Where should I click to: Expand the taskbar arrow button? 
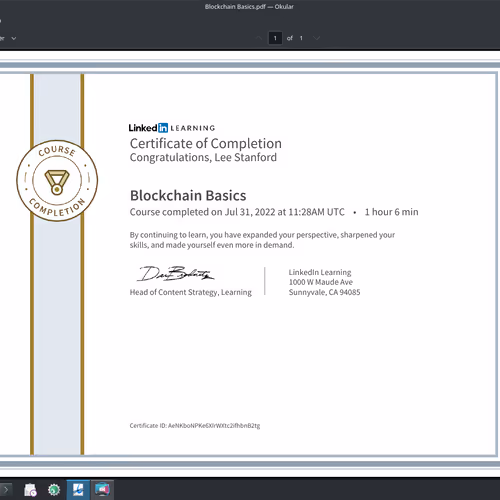point(6,490)
